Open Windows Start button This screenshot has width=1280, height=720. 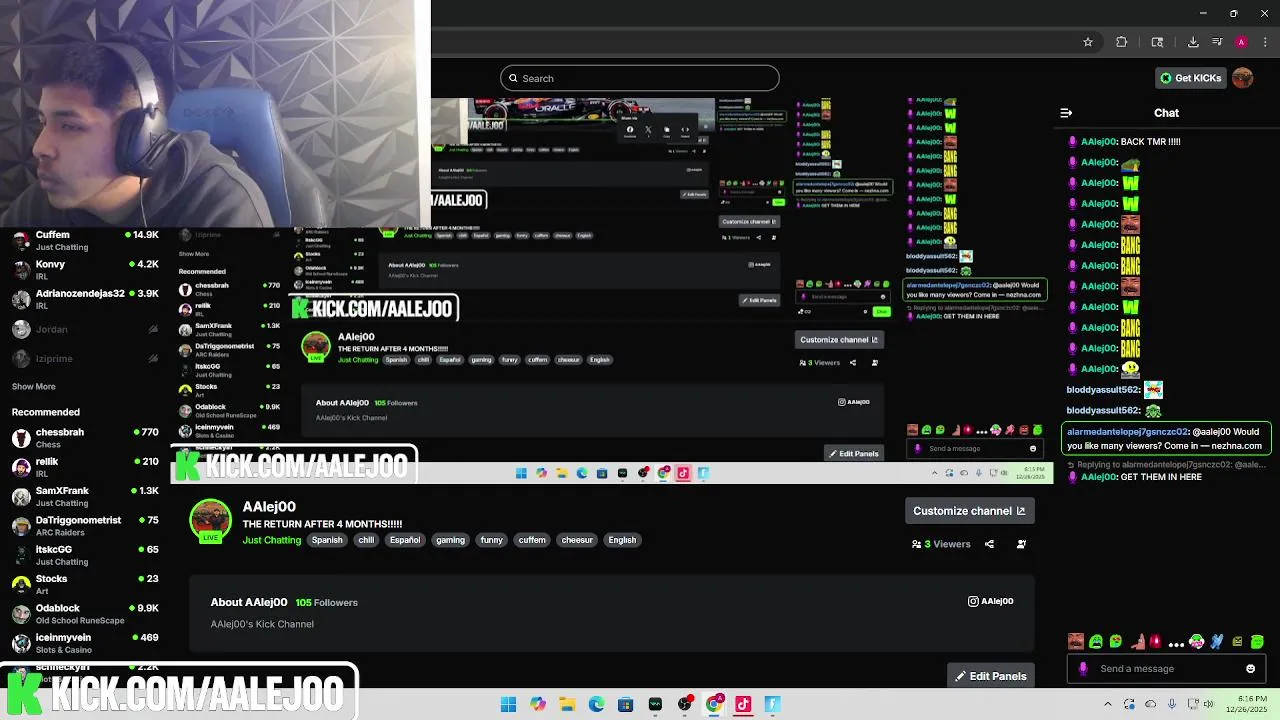(508, 704)
